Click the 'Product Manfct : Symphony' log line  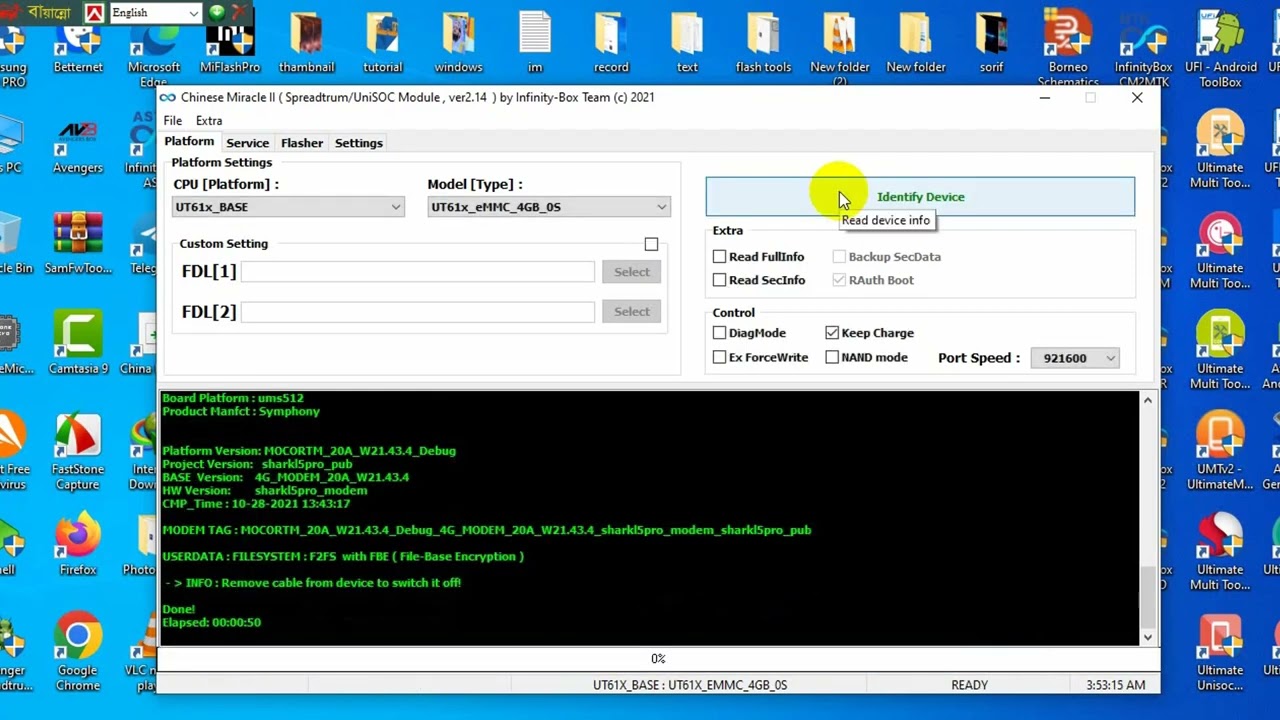pyautogui.click(x=241, y=411)
